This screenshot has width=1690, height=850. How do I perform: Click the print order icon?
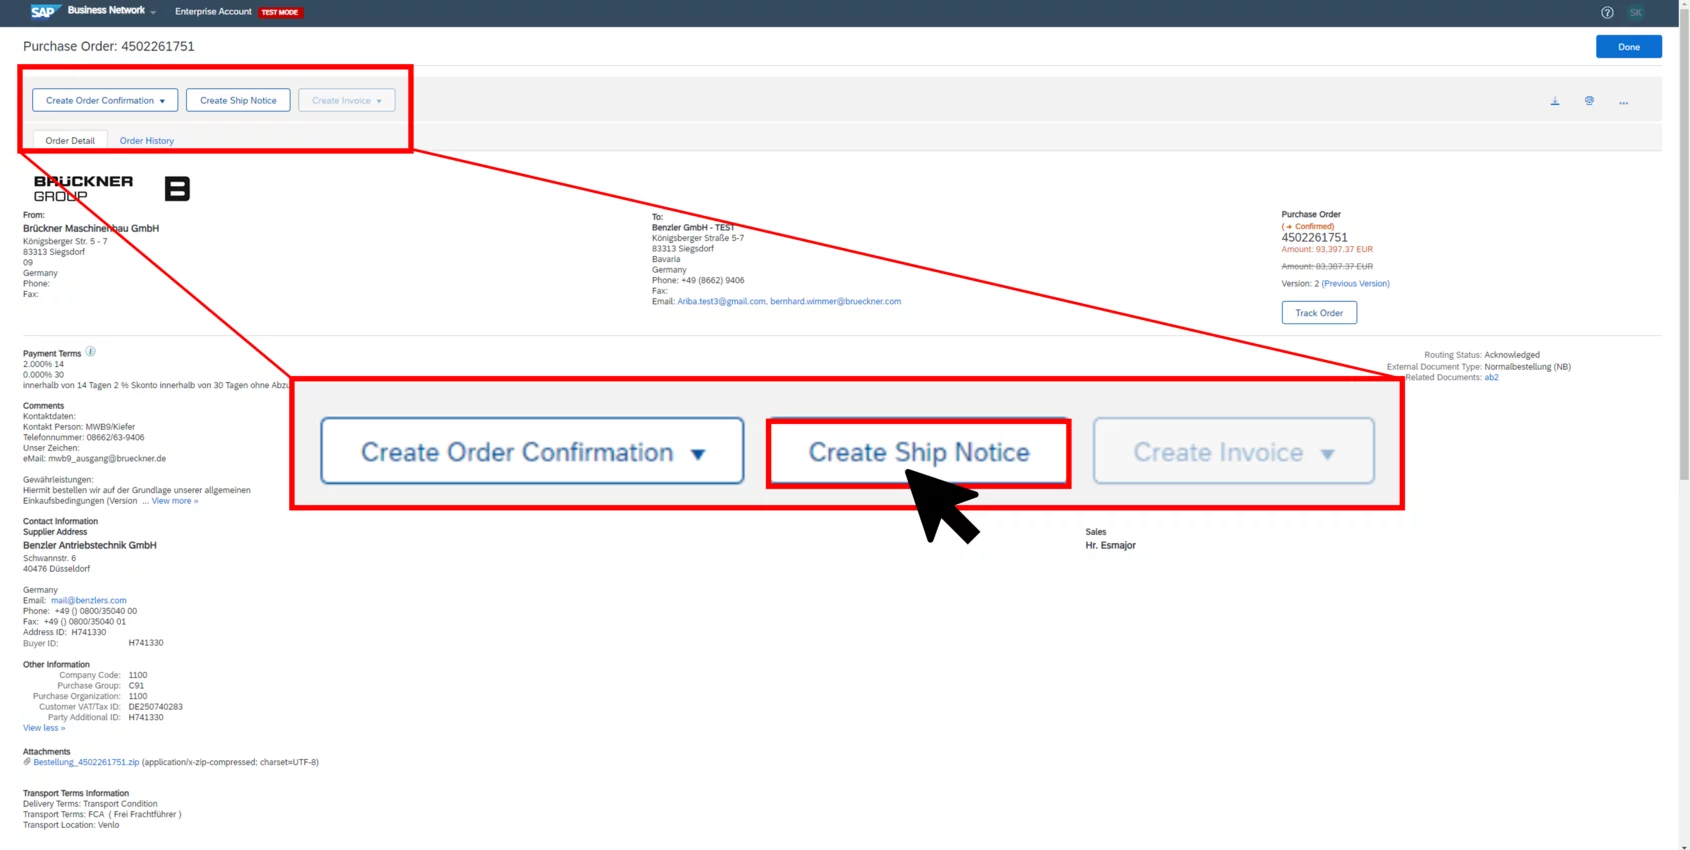(1589, 101)
